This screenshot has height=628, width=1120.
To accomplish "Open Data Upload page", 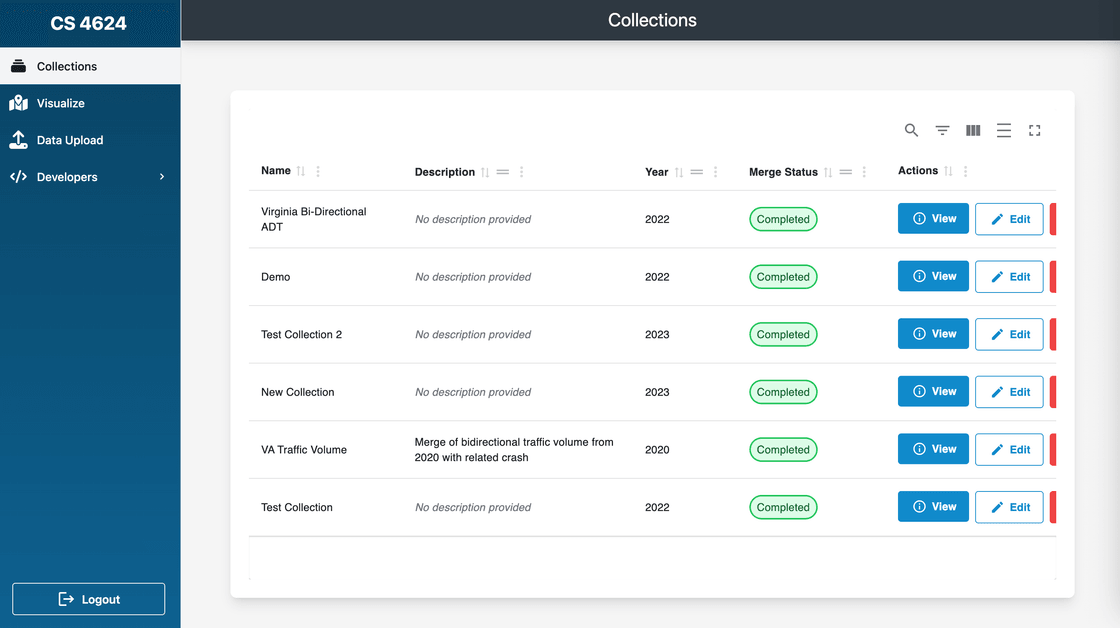I will pos(70,140).
